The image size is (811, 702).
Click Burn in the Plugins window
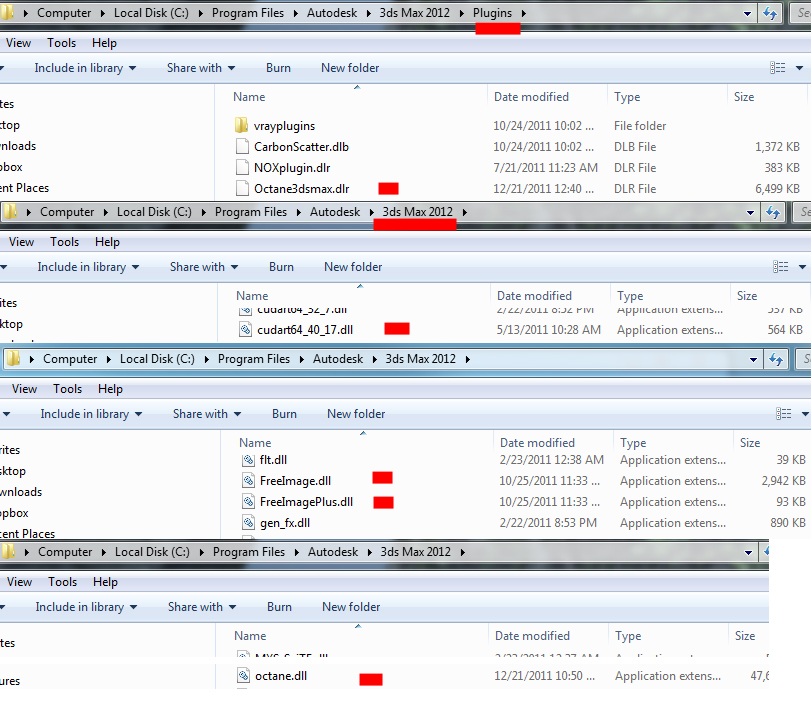[278, 68]
